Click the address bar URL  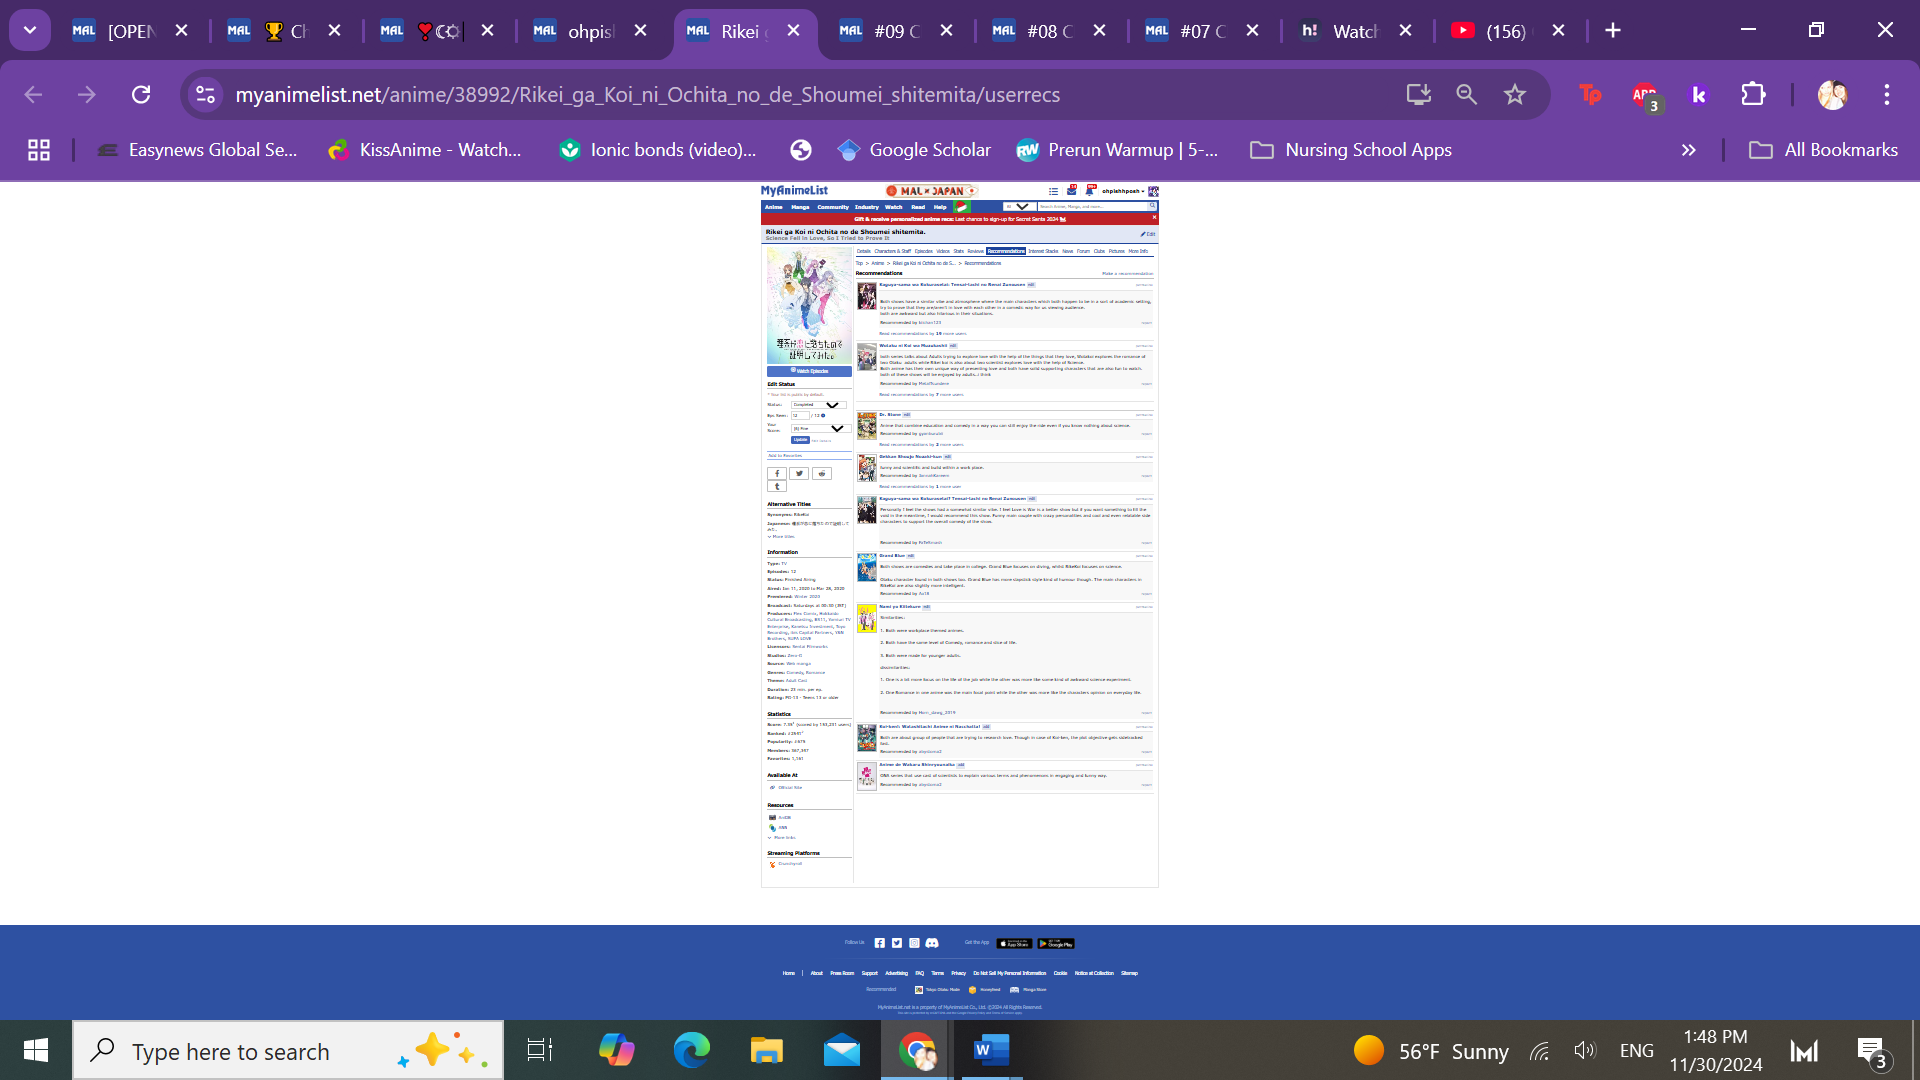(x=647, y=94)
